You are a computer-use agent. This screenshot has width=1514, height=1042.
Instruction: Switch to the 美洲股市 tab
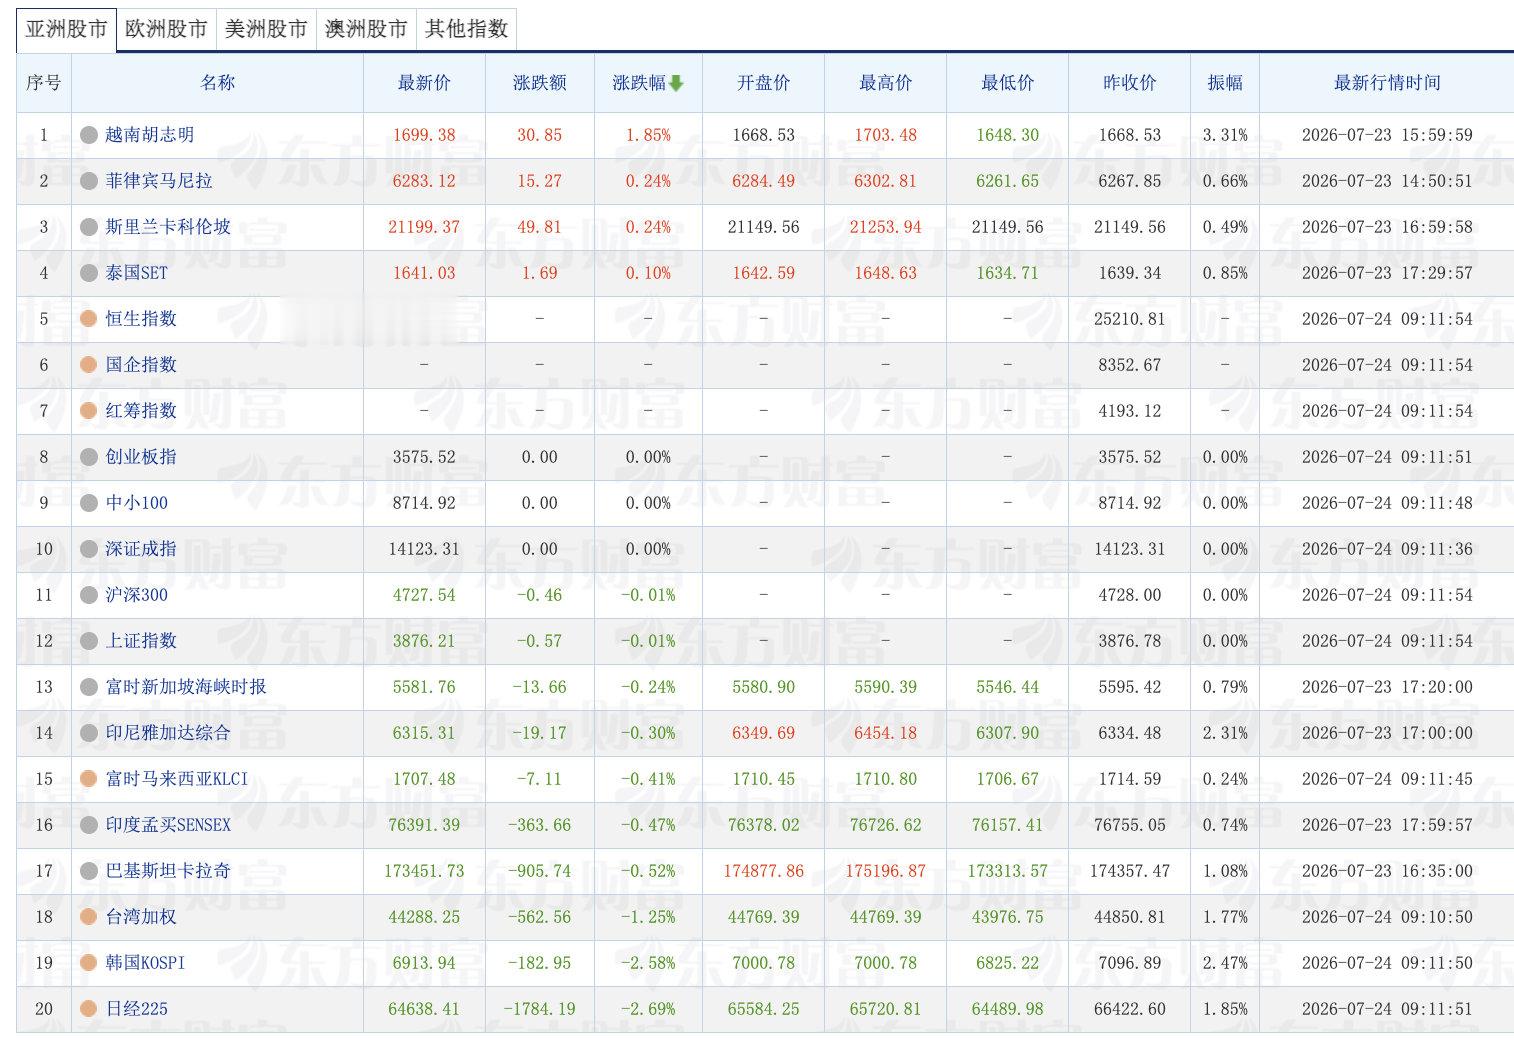[266, 29]
